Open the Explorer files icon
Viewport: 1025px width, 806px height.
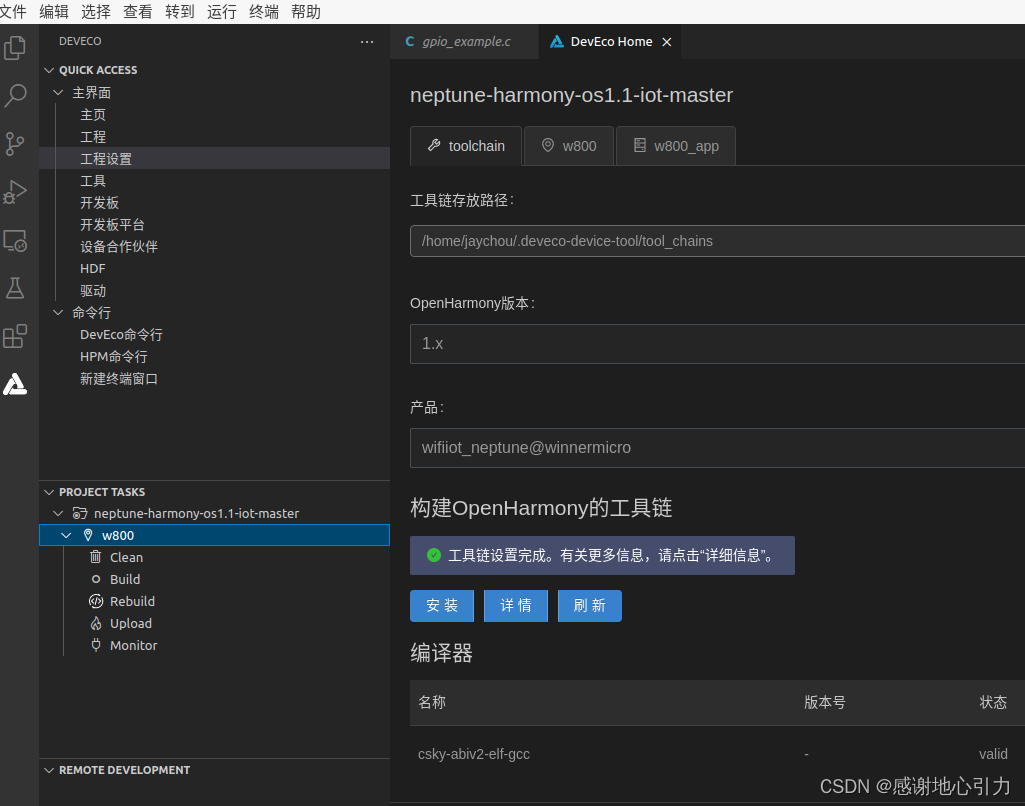pyautogui.click(x=15, y=48)
